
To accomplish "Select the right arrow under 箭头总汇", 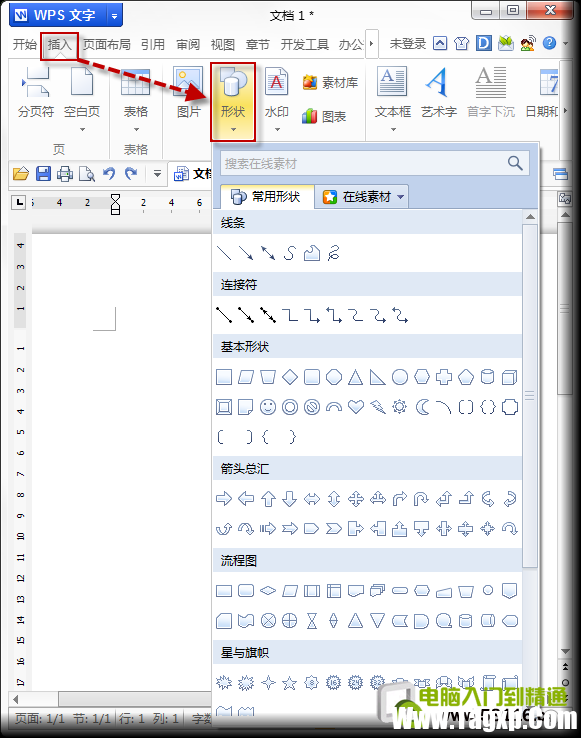I will [224, 498].
